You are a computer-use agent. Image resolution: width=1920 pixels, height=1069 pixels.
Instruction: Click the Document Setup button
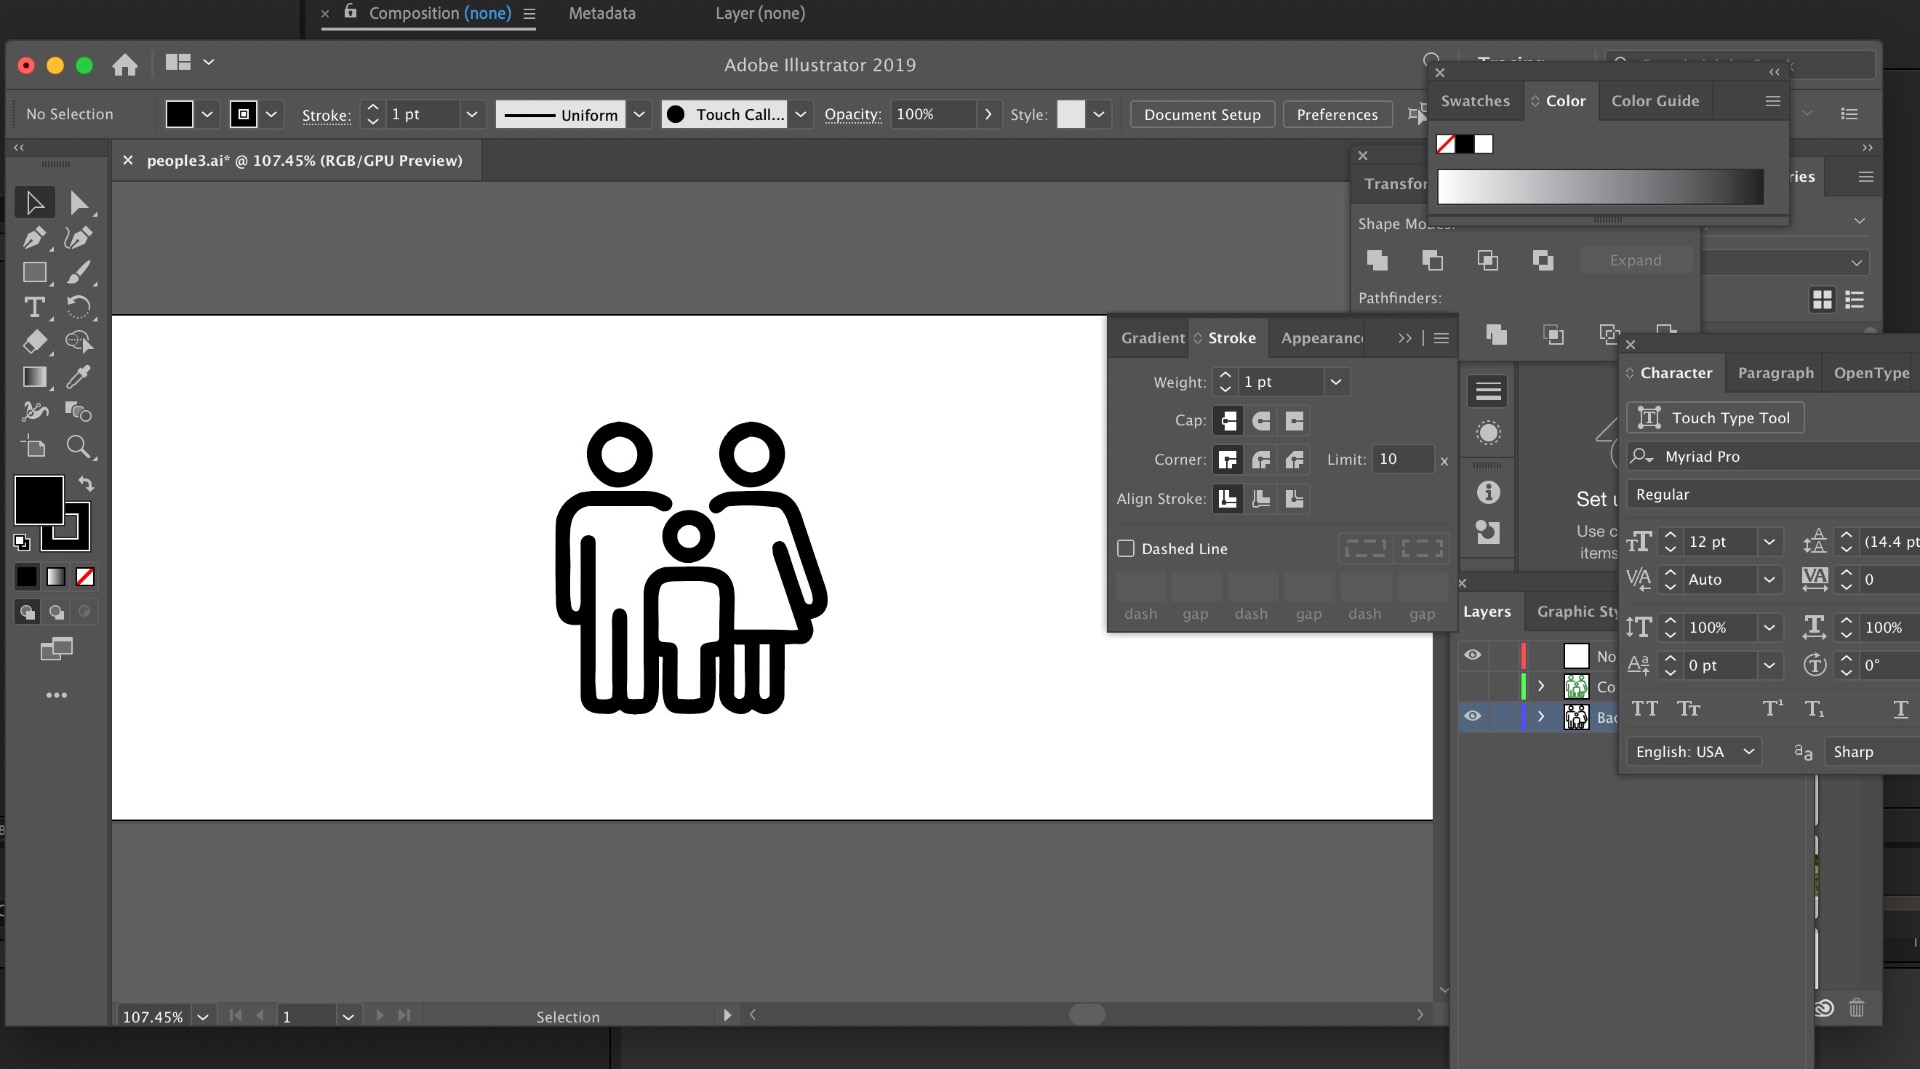coord(1202,114)
